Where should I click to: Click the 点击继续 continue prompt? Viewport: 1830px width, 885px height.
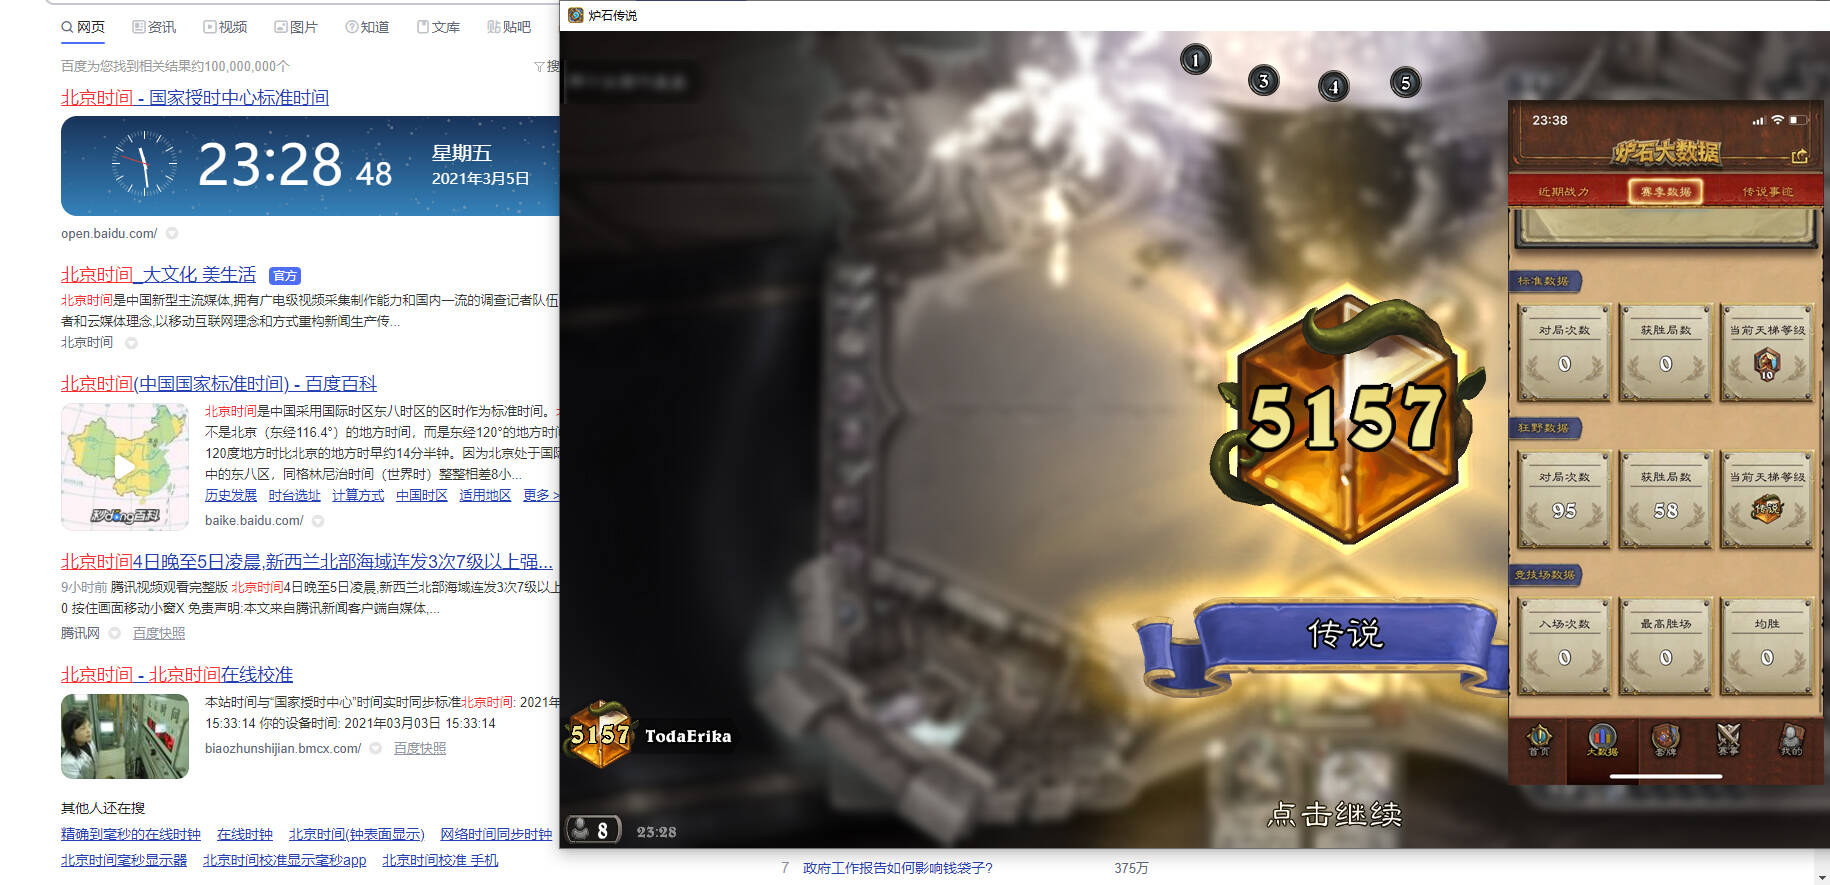1334,815
